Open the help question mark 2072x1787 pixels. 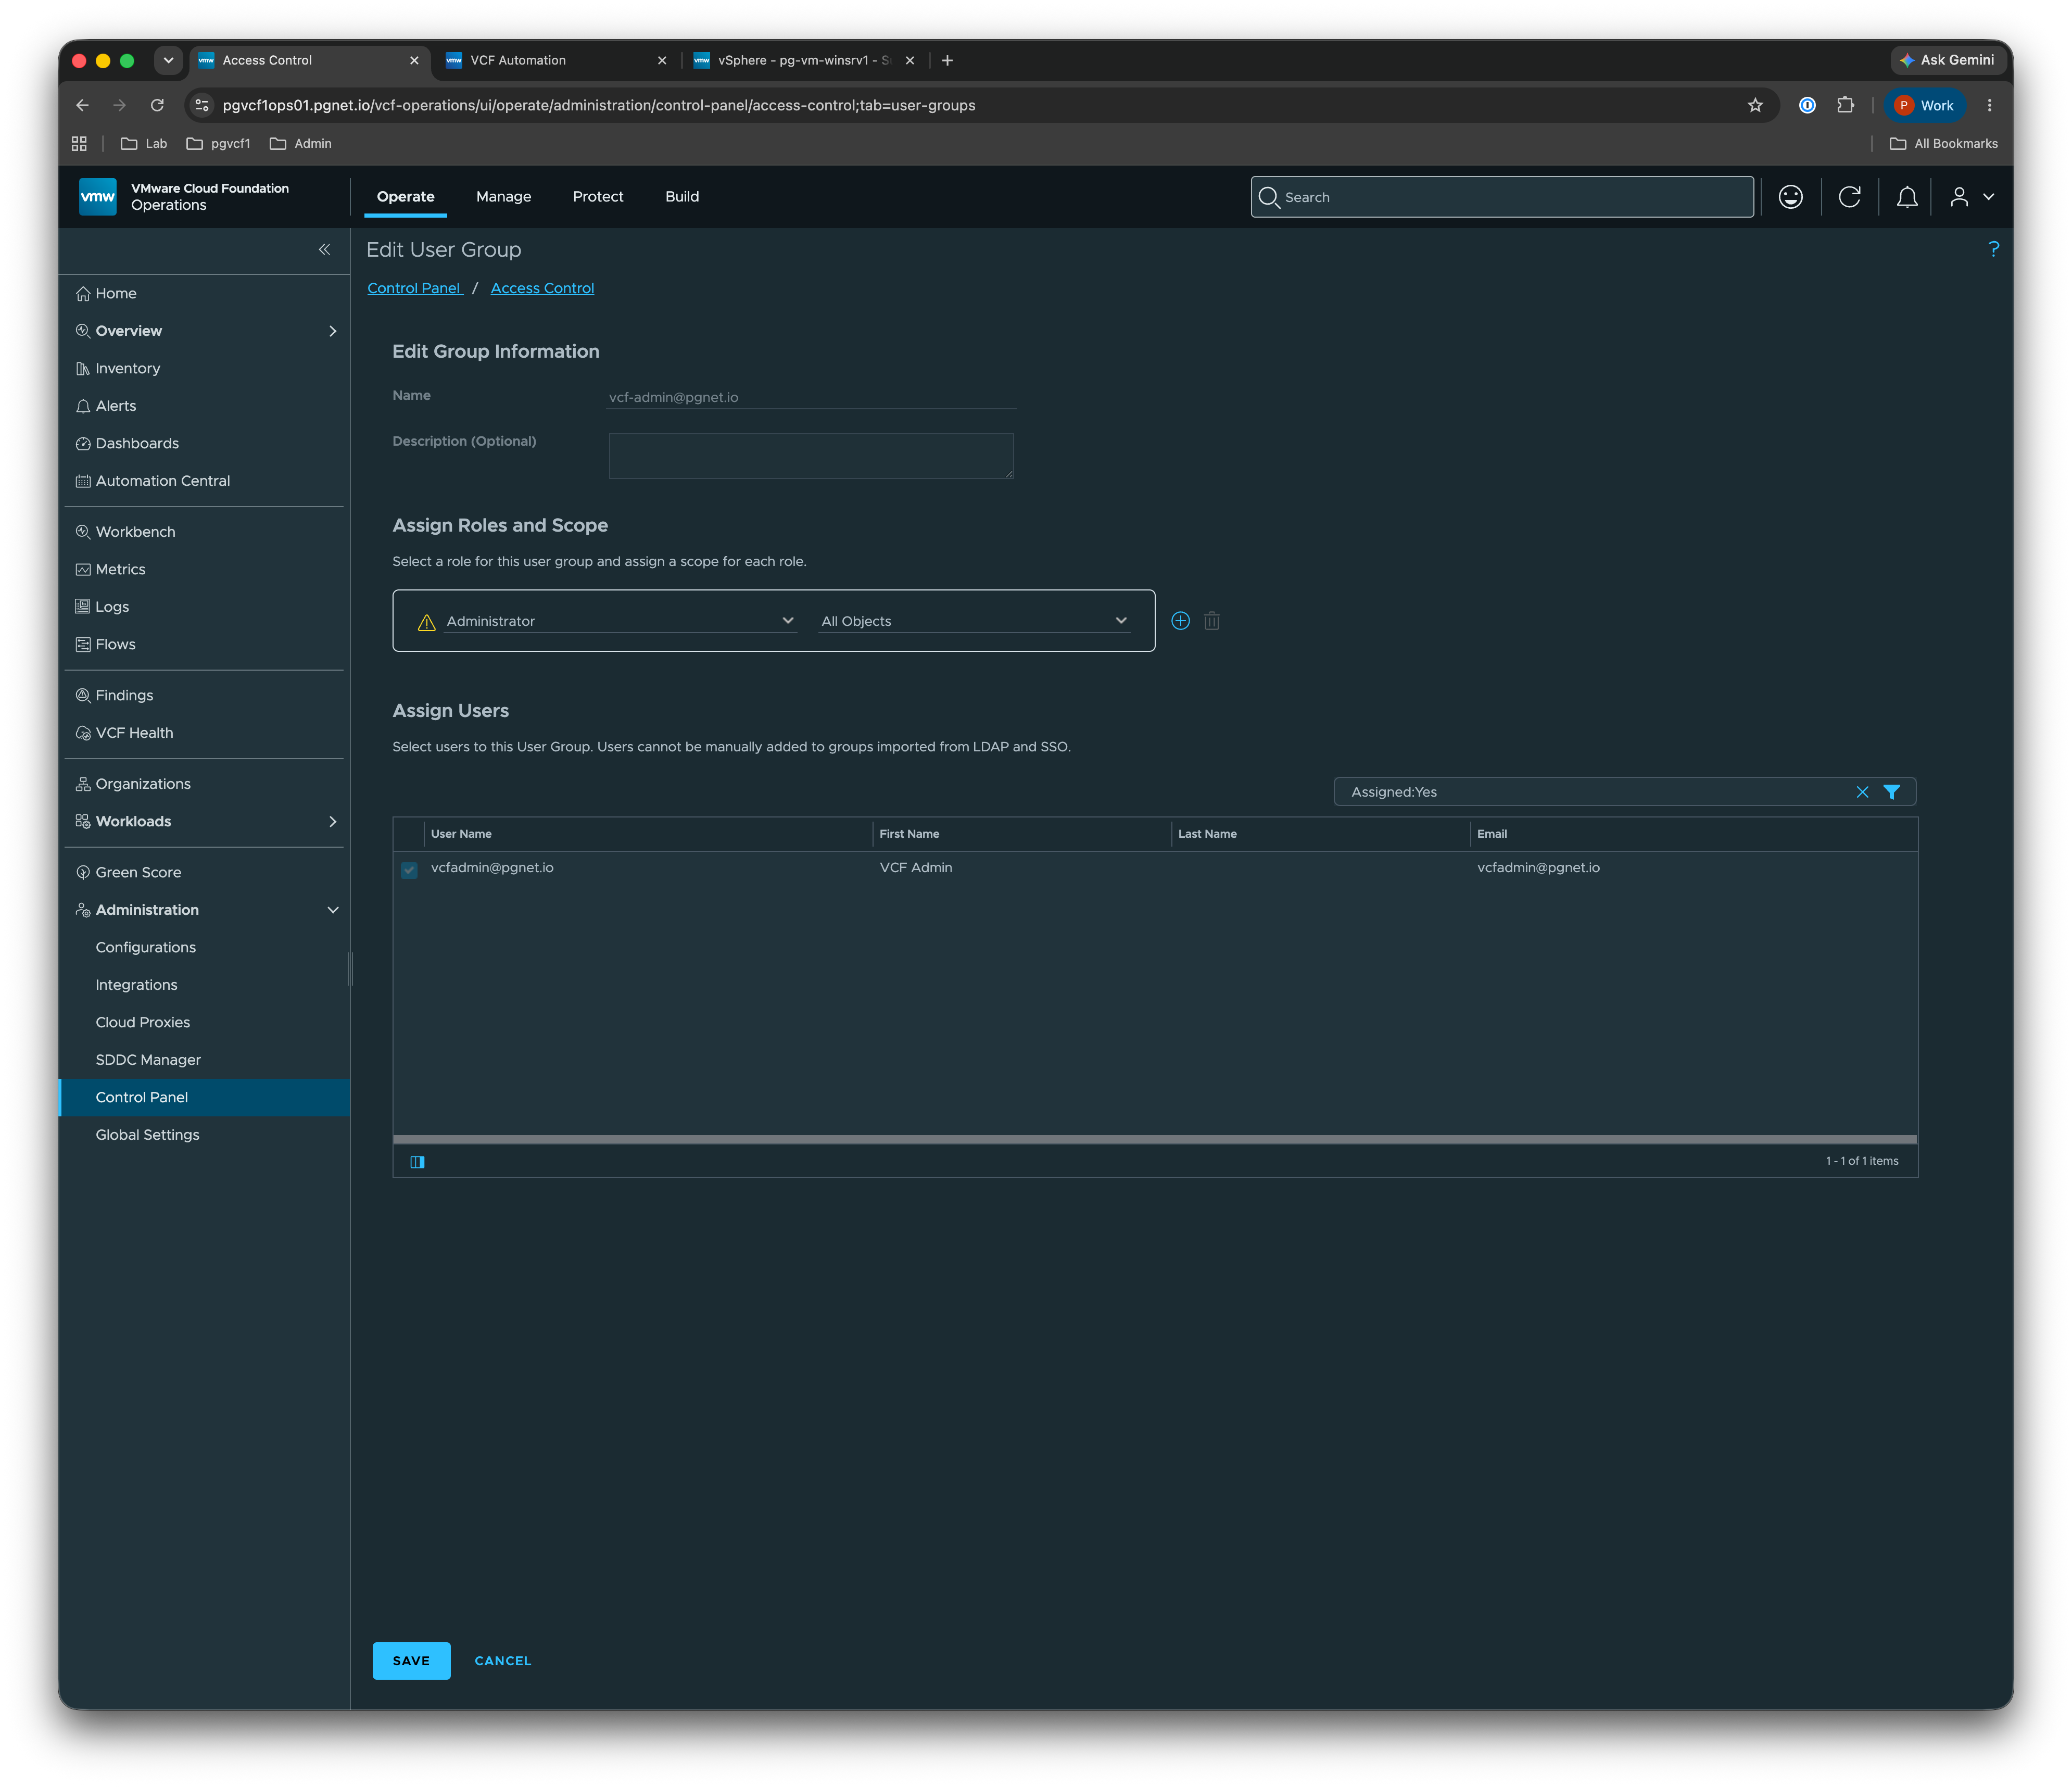[x=1993, y=248]
